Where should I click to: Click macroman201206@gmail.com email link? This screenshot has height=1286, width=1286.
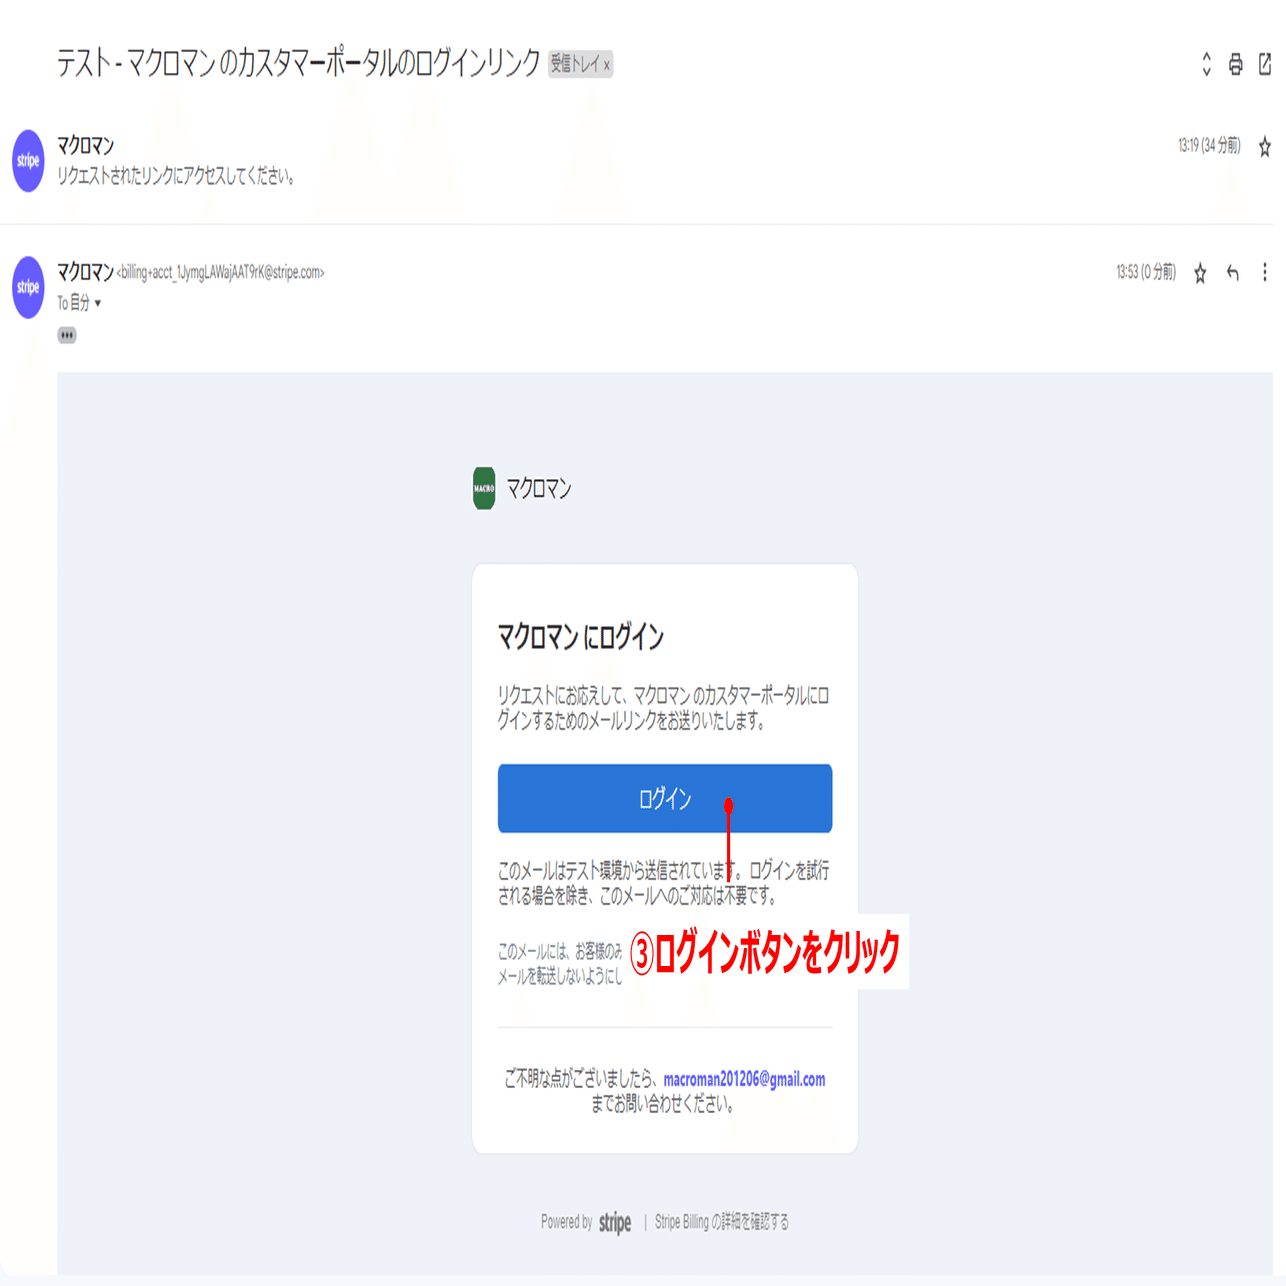tap(744, 1079)
